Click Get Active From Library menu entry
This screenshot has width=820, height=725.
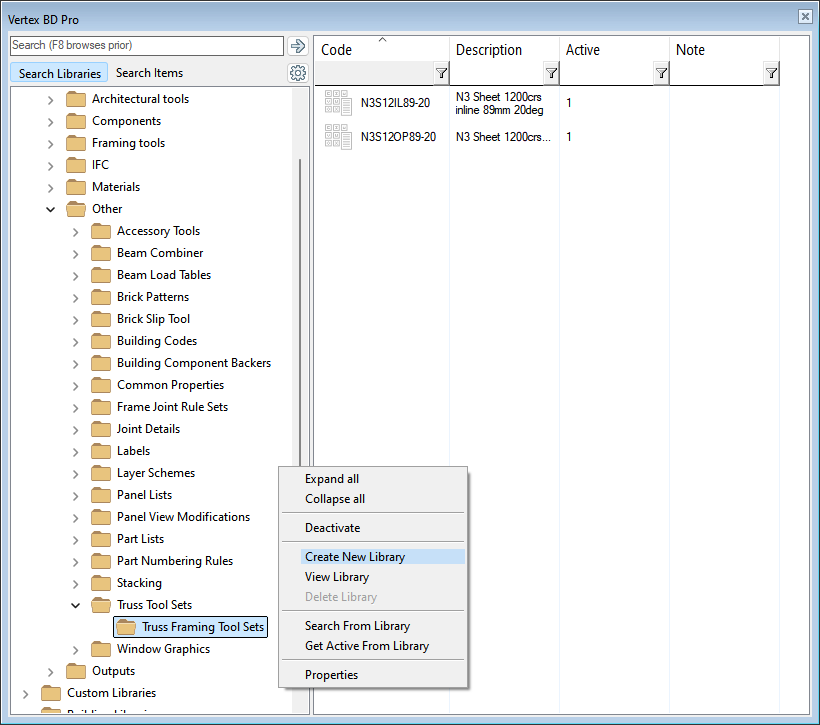[366, 646]
